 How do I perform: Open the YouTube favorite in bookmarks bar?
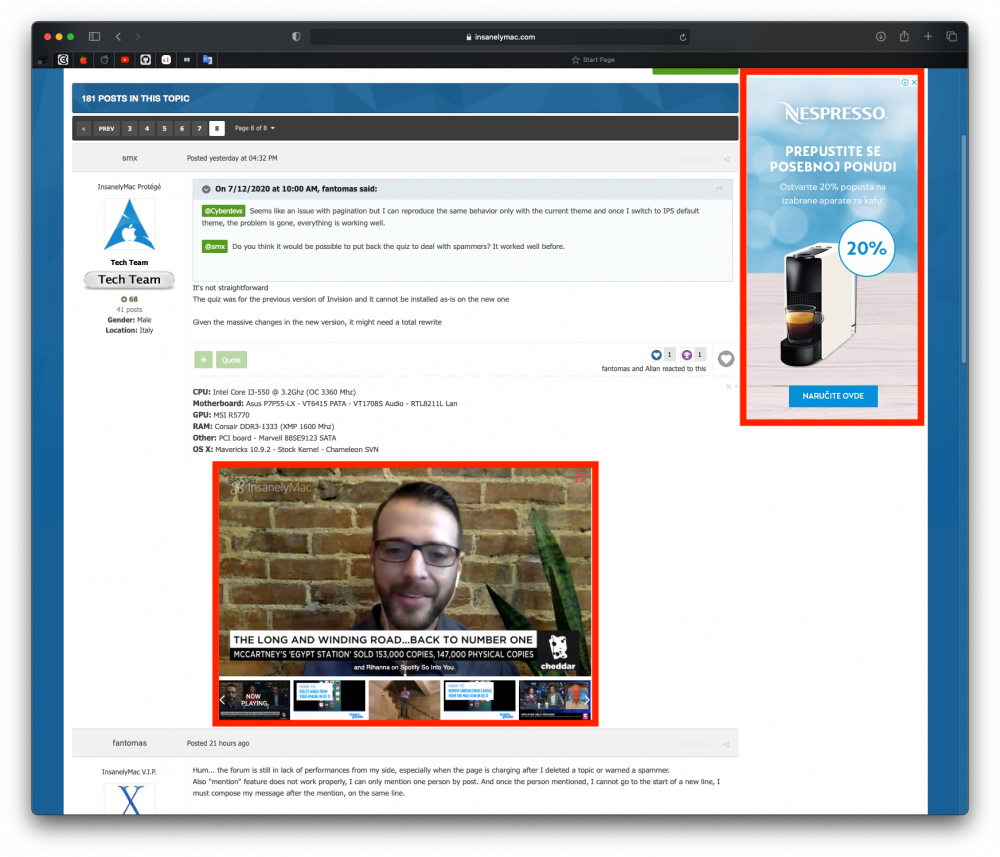tap(125, 60)
